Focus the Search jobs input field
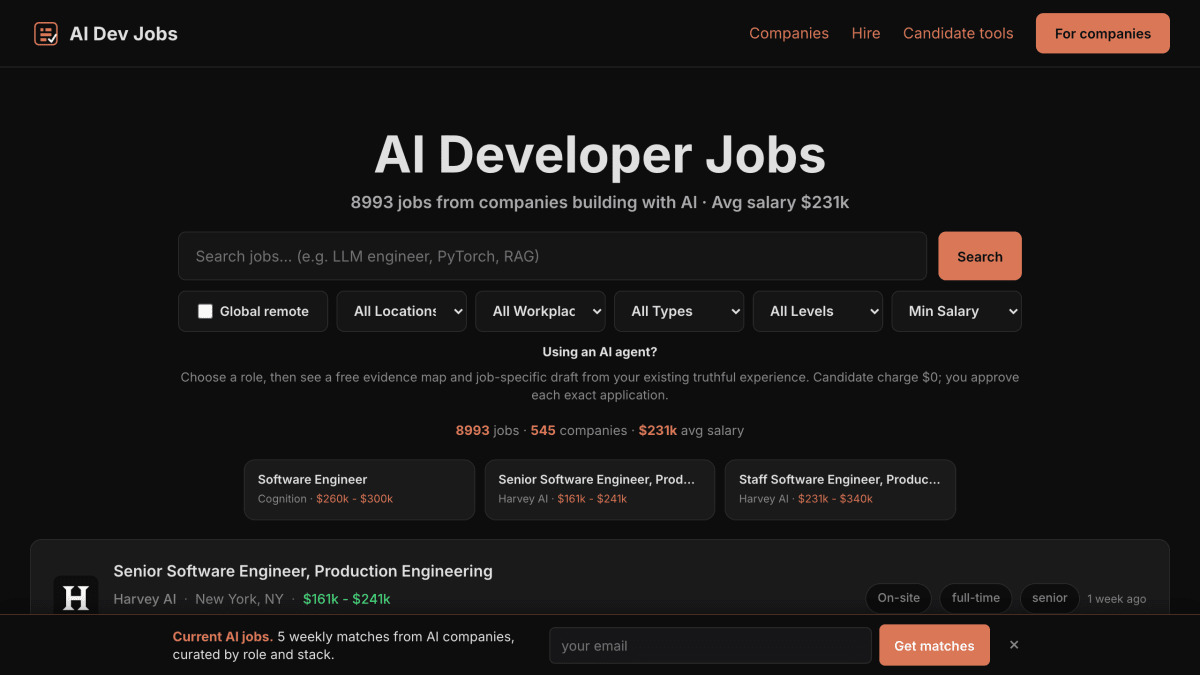 (x=553, y=256)
